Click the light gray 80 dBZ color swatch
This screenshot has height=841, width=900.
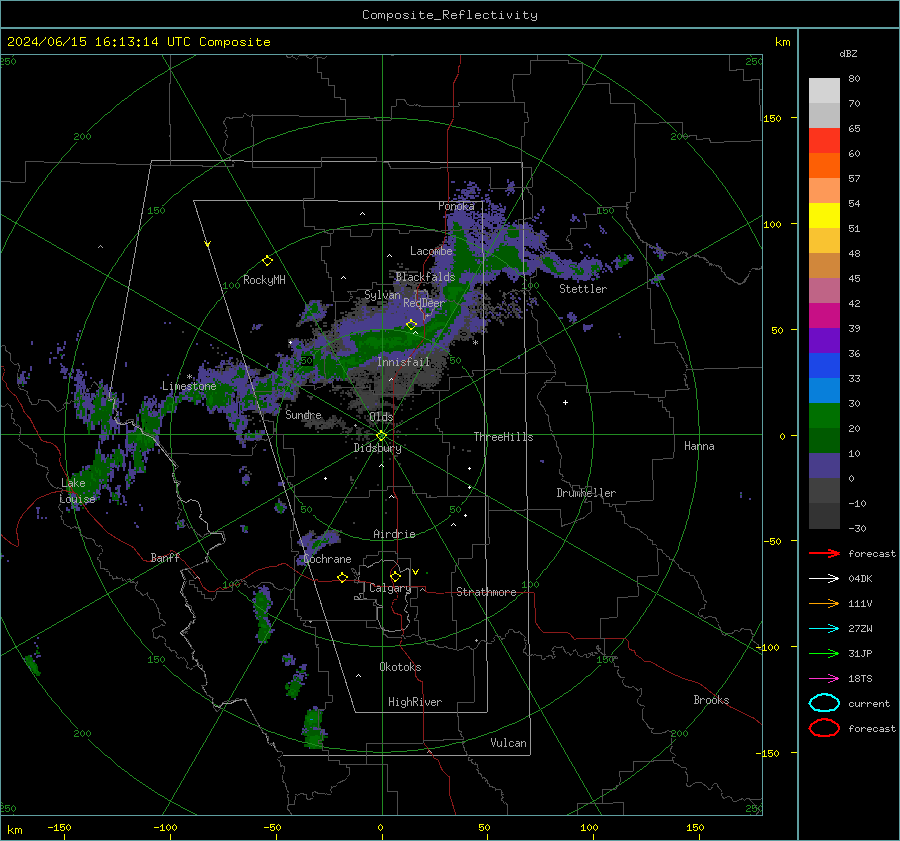point(824,90)
